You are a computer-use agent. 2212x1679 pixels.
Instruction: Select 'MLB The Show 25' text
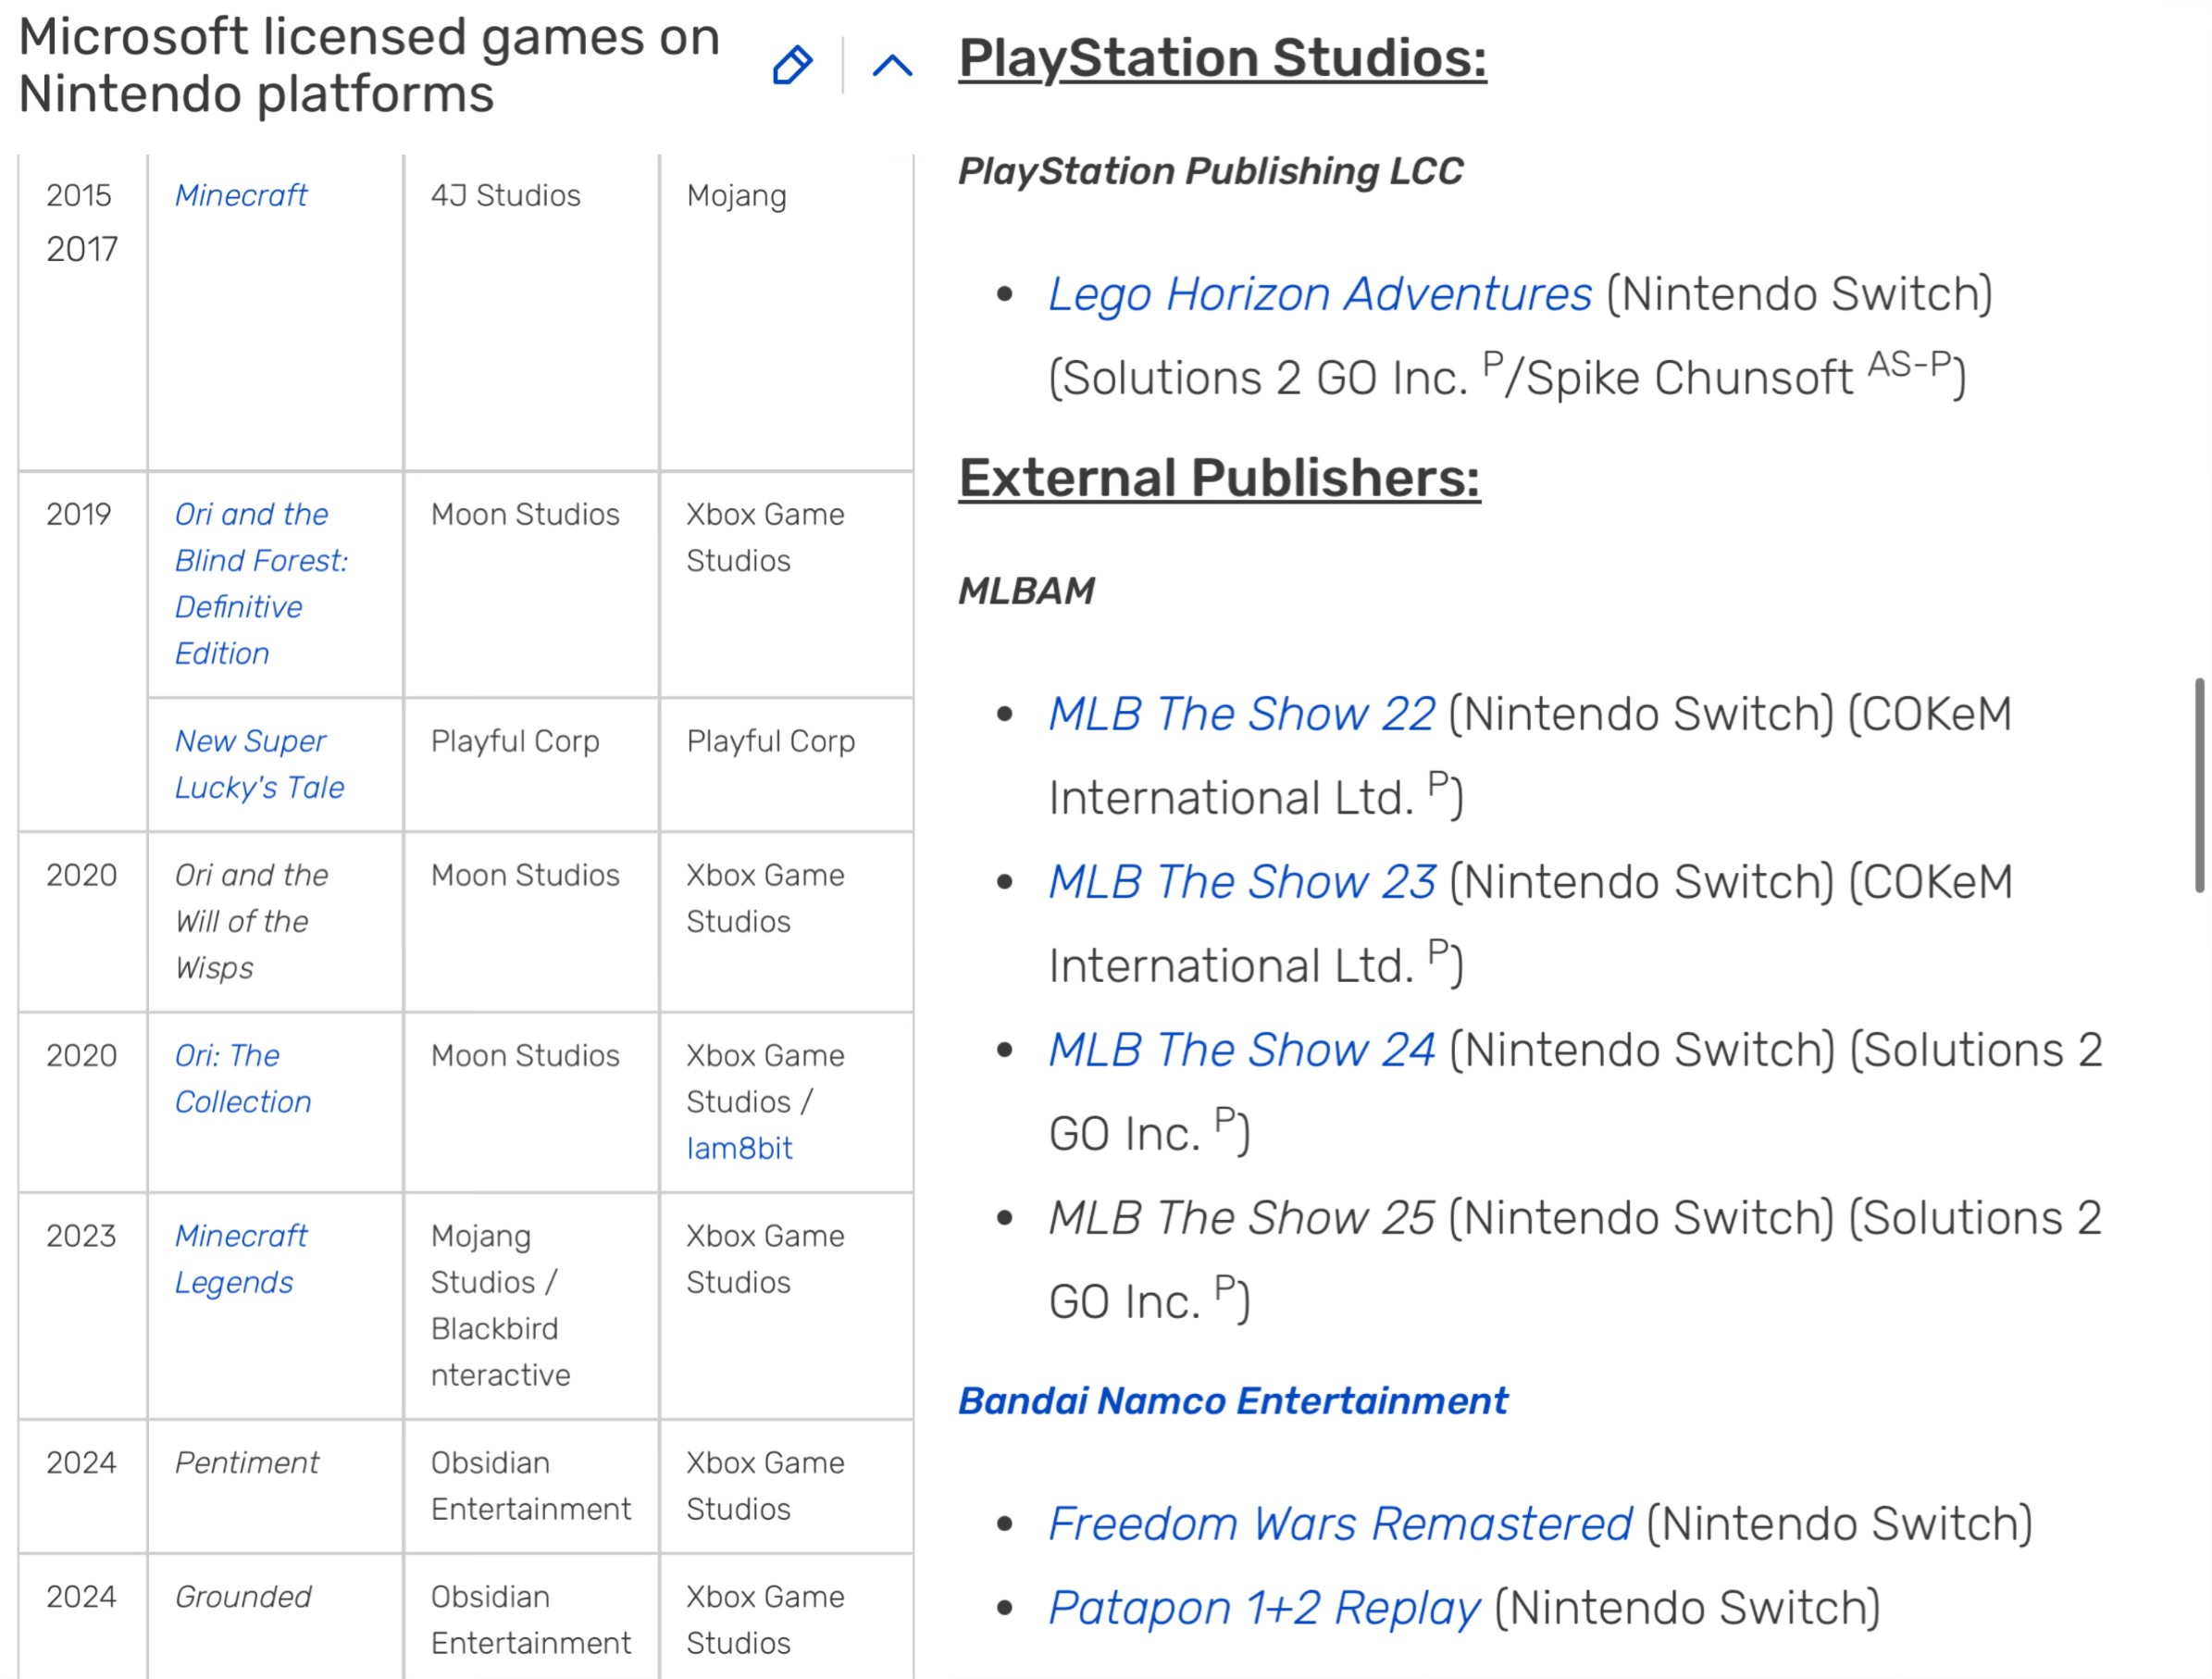(1241, 1218)
